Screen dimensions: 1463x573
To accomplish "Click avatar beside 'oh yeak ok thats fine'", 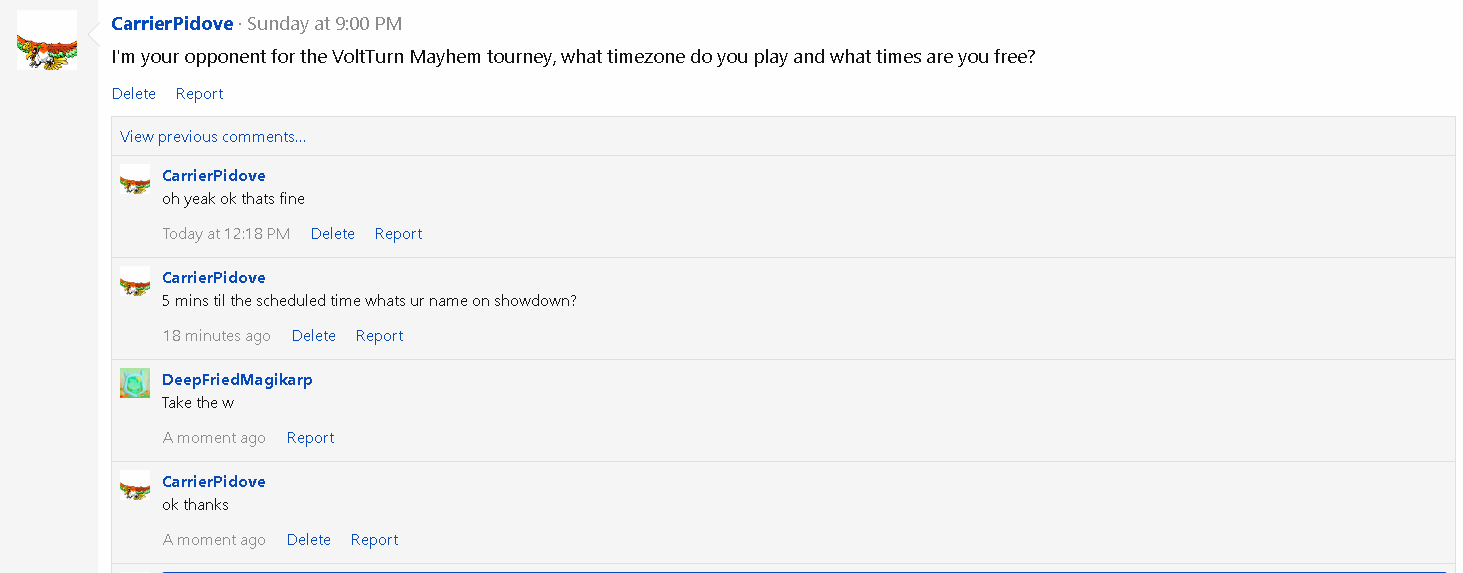I will (135, 179).
